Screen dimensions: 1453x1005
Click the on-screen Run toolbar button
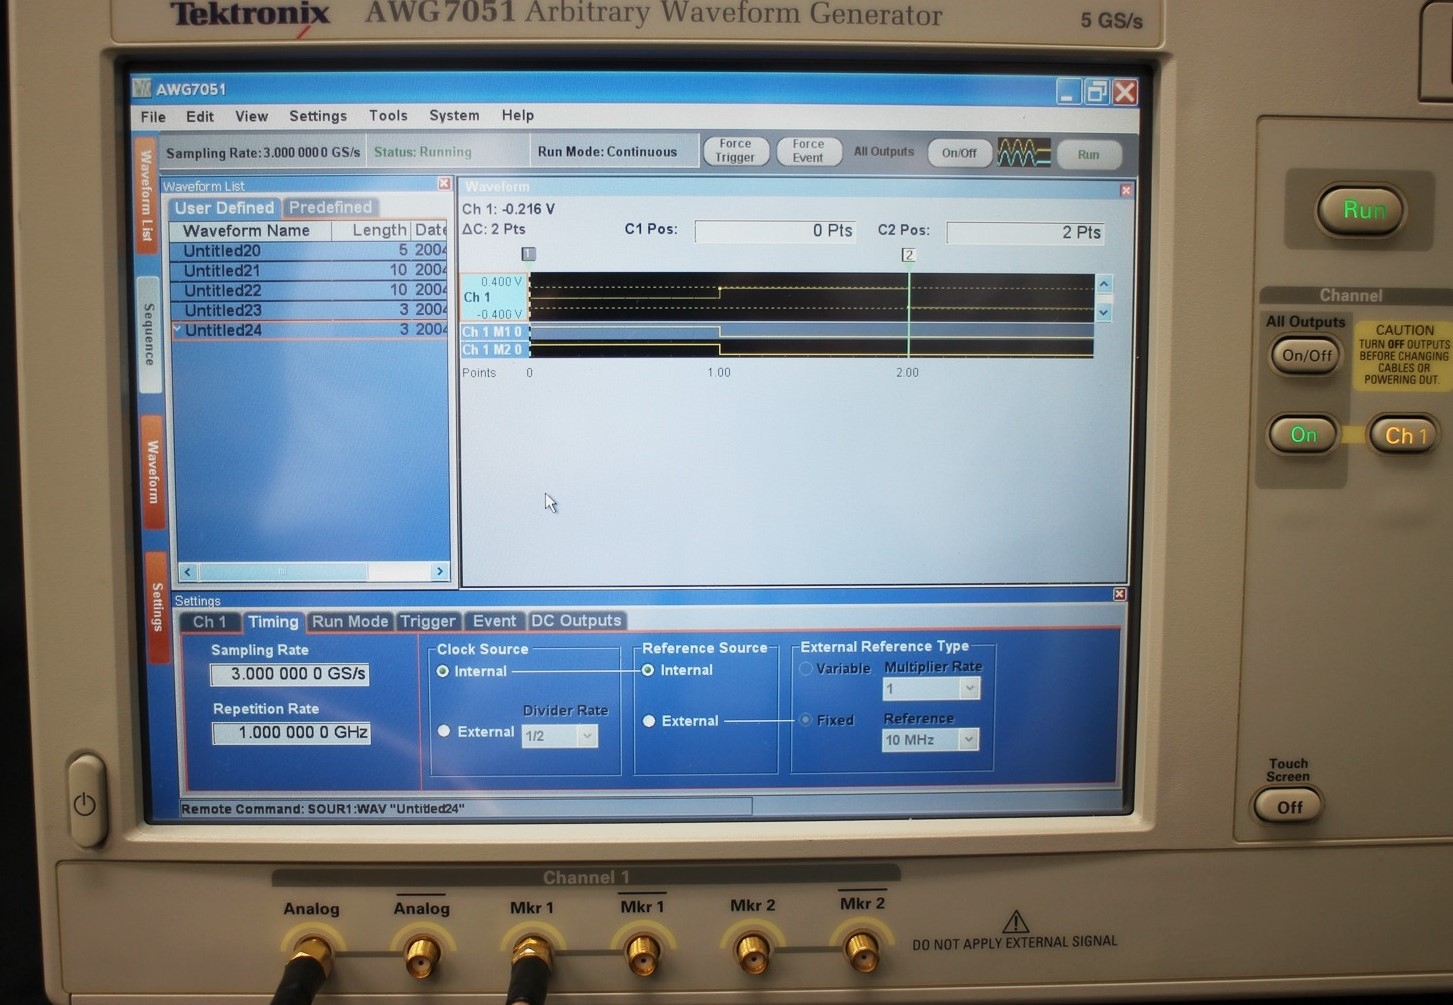click(x=1088, y=155)
